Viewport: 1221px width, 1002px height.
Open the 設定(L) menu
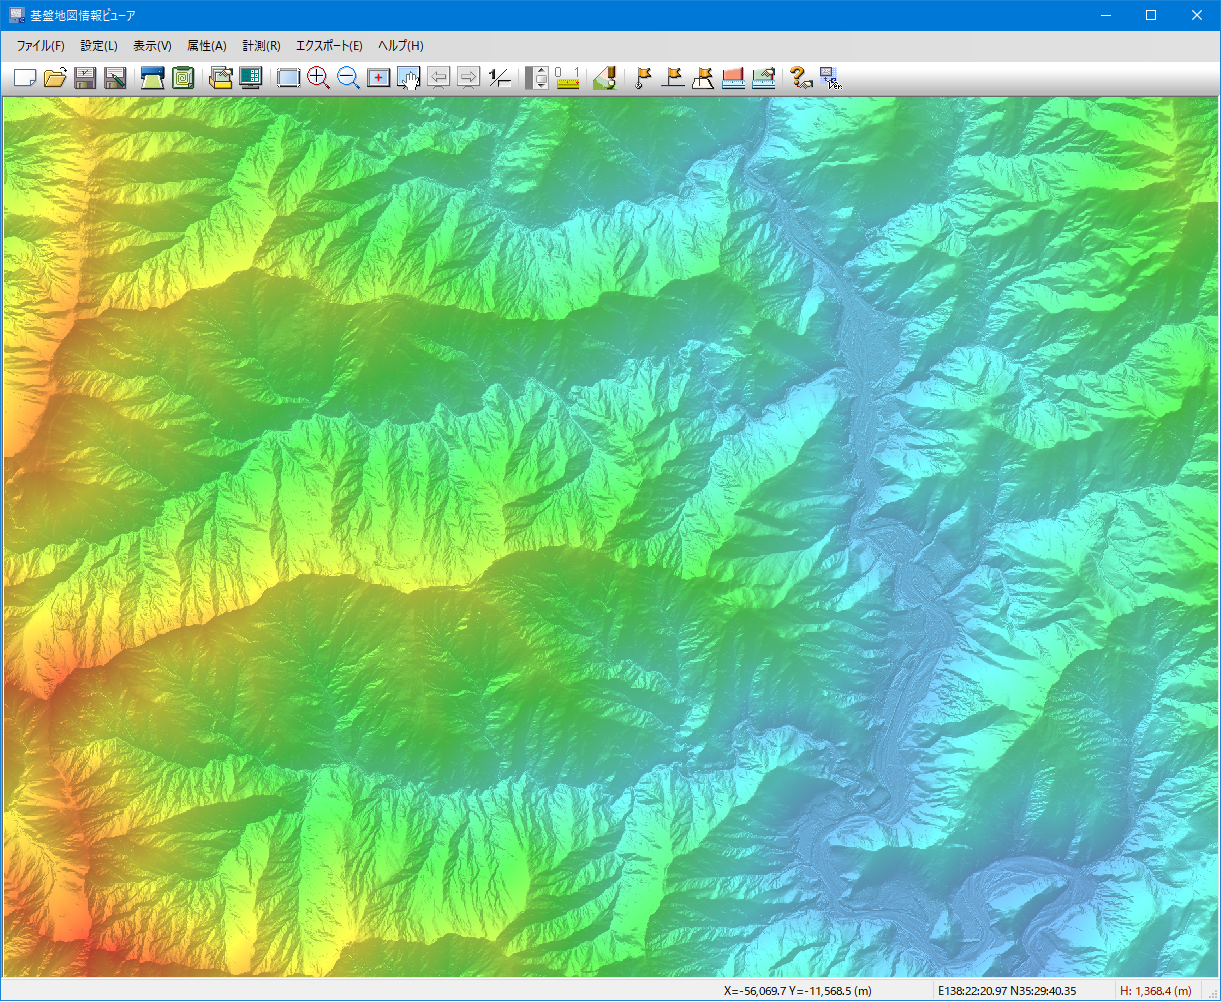[x=99, y=46]
